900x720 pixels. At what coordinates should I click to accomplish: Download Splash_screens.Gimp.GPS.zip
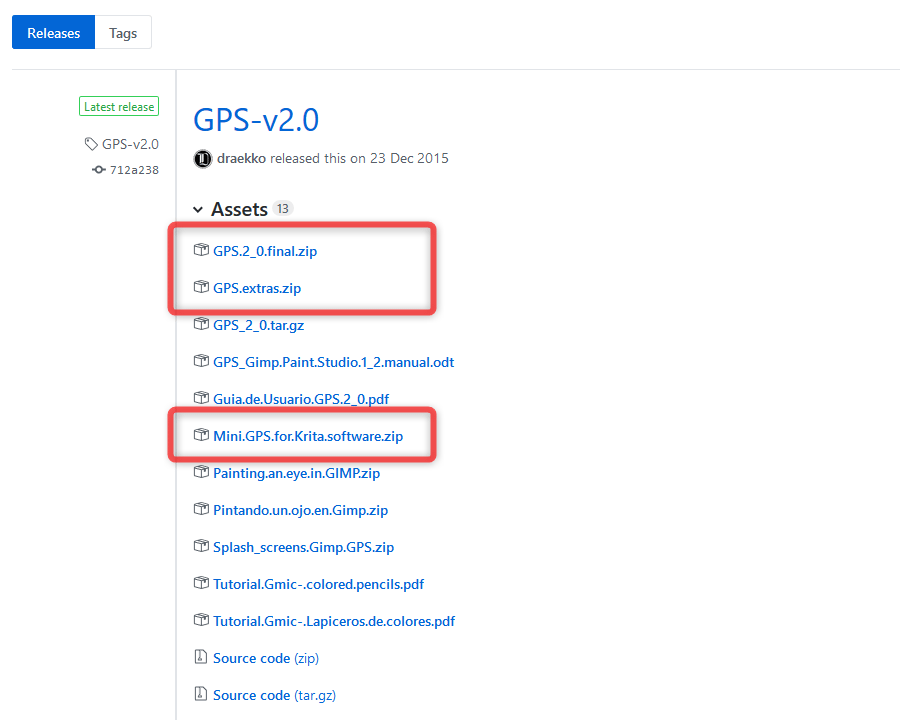[x=304, y=547]
